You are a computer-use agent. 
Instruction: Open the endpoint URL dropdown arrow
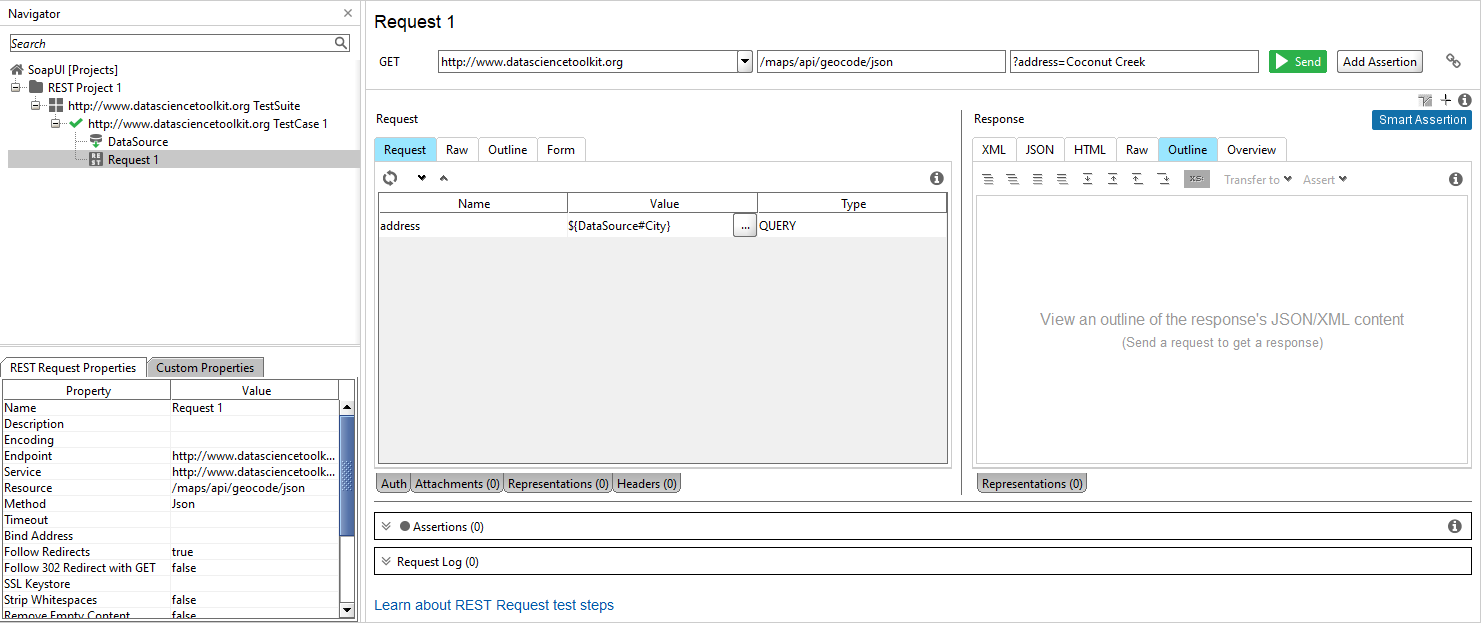click(x=744, y=62)
